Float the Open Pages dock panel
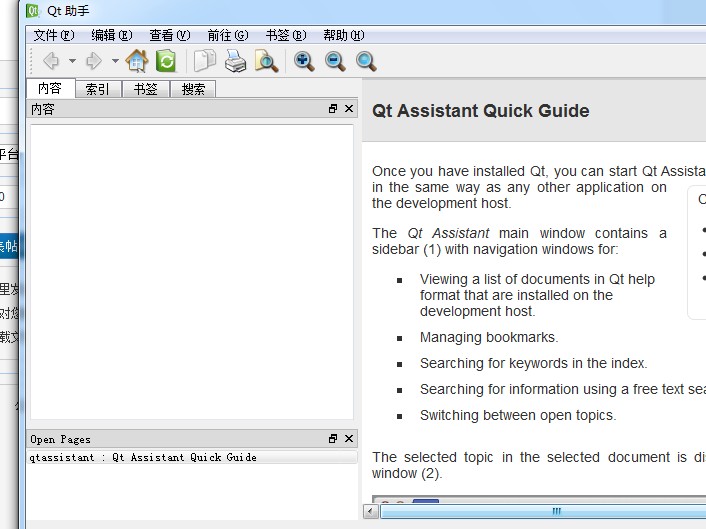The image size is (706, 529). coord(333,439)
